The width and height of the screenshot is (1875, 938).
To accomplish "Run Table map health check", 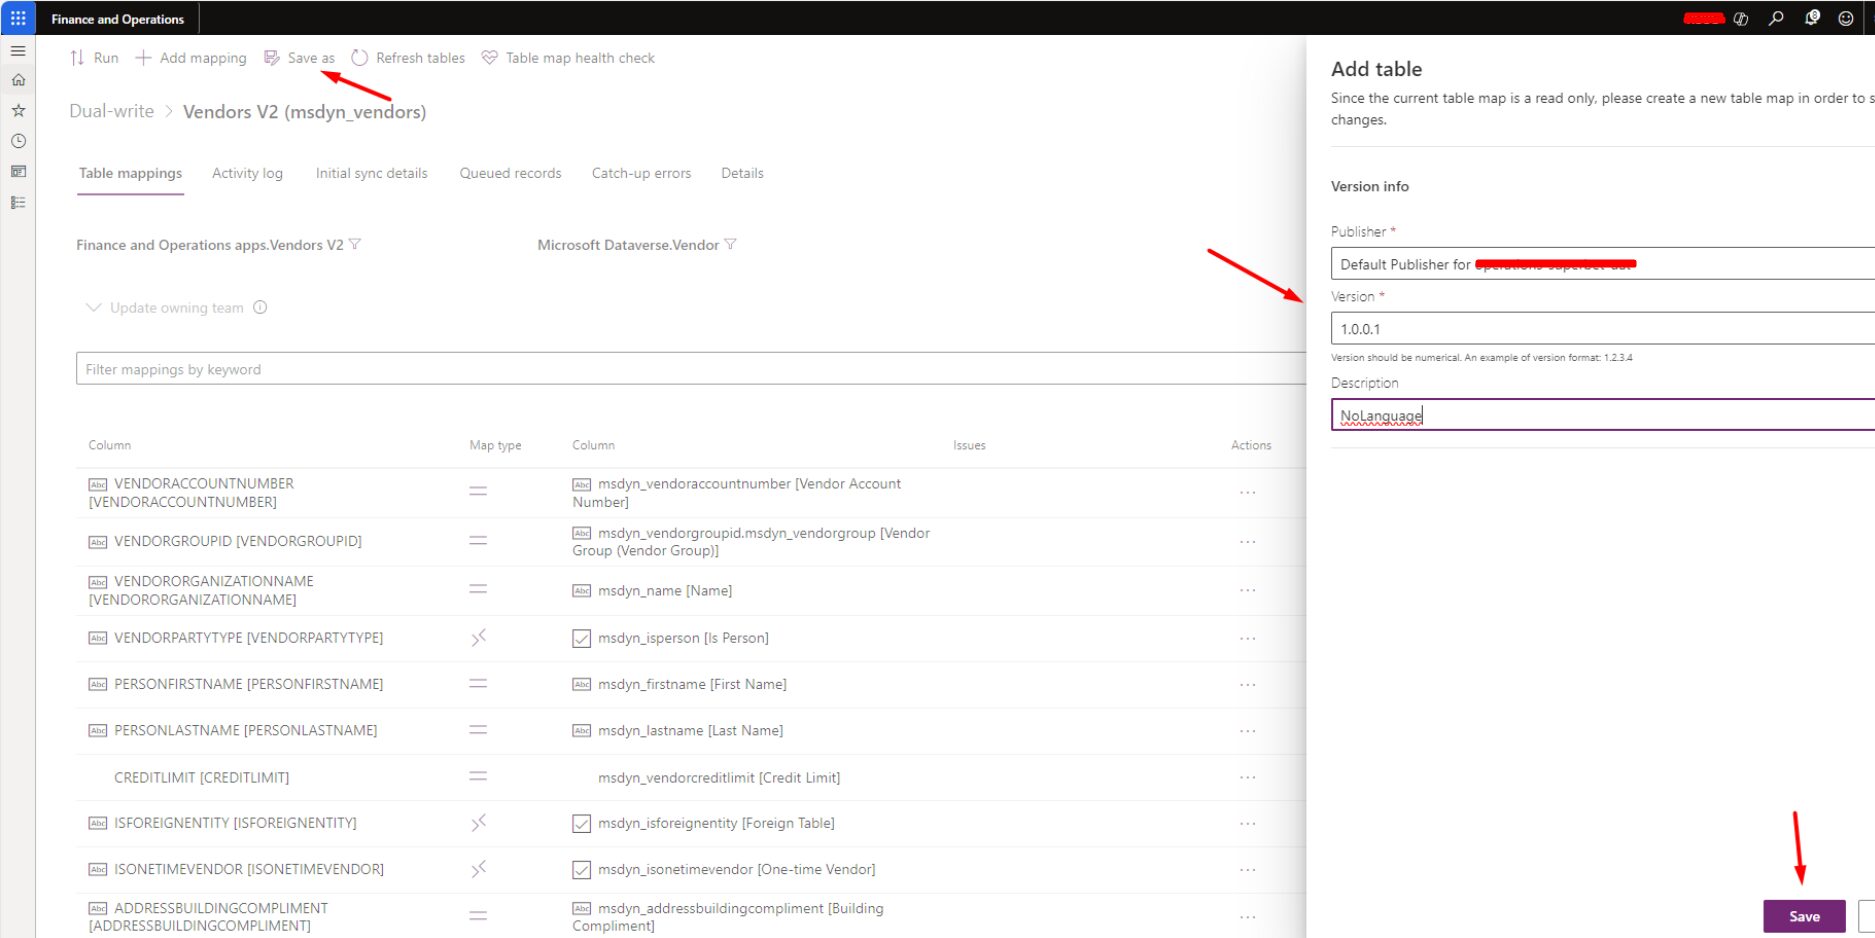I will [568, 58].
